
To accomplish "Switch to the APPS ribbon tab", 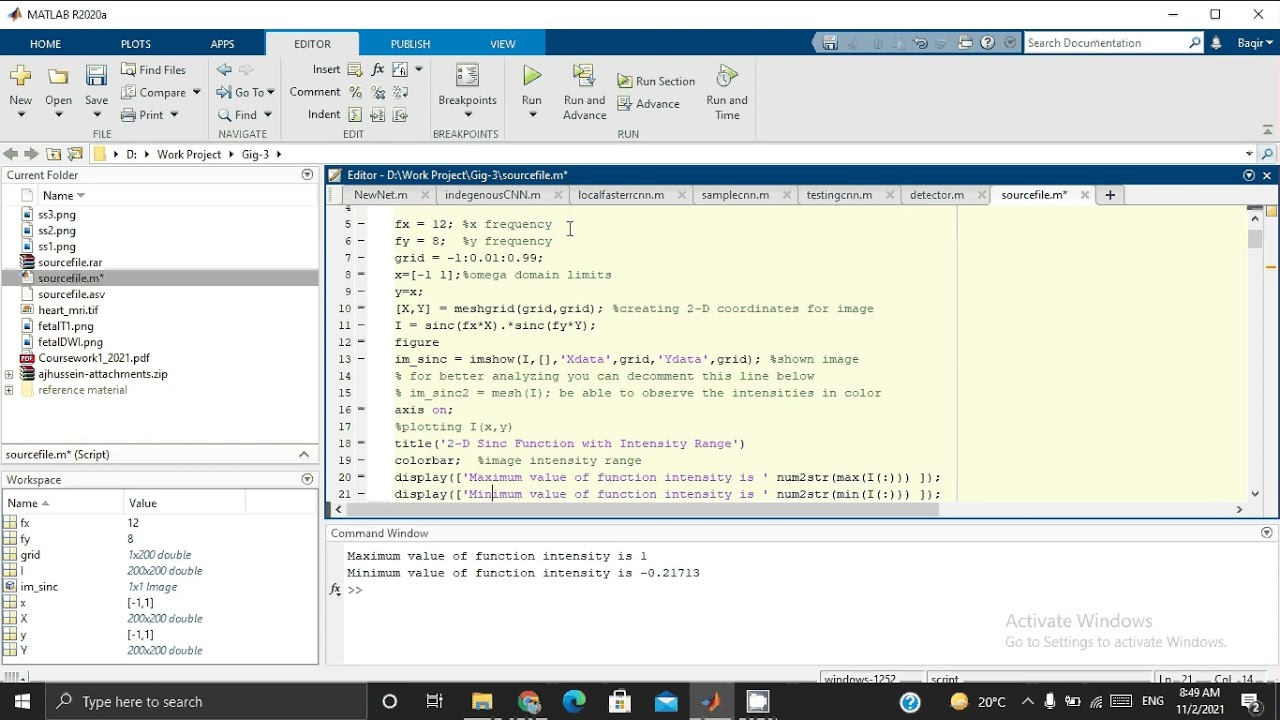I will 222,44.
